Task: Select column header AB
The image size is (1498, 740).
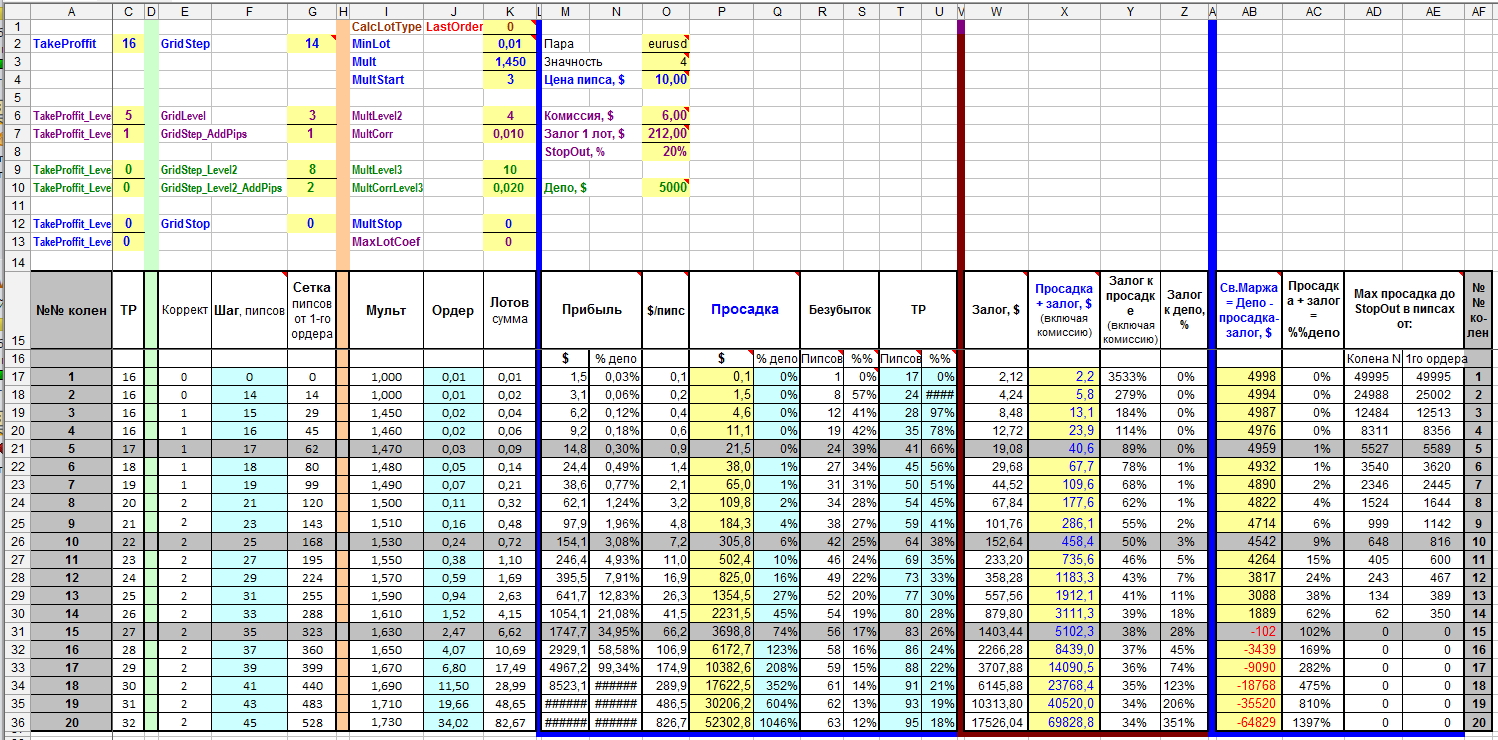Action: [1249, 10]
